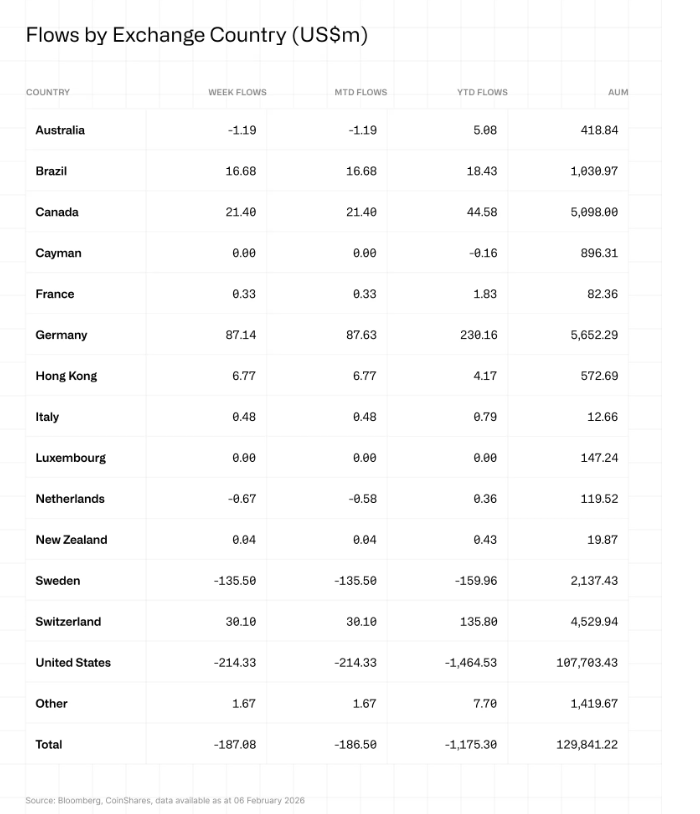This screenshot has height=814, width=700.
Task: Click the Bloomberg, CoinShares source note
Action: [x=165, y=800]
